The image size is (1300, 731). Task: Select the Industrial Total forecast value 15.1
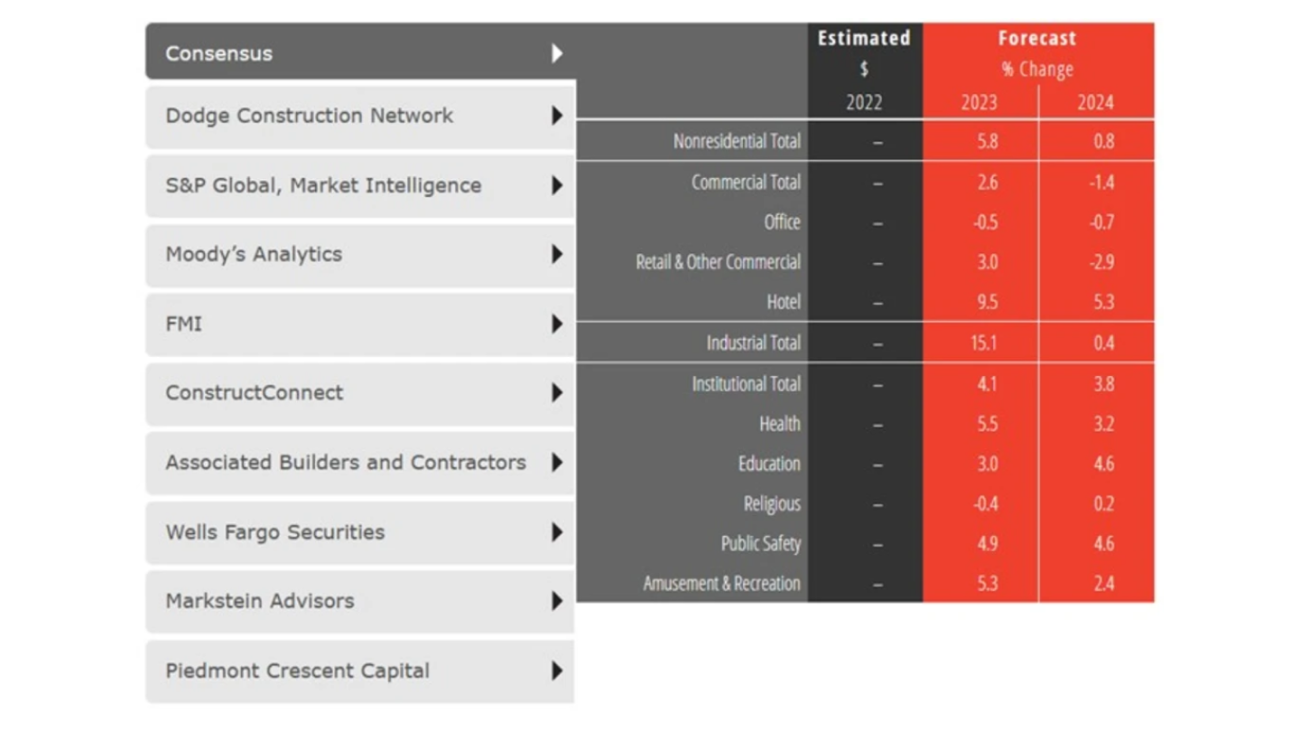(x=979, y=342)
